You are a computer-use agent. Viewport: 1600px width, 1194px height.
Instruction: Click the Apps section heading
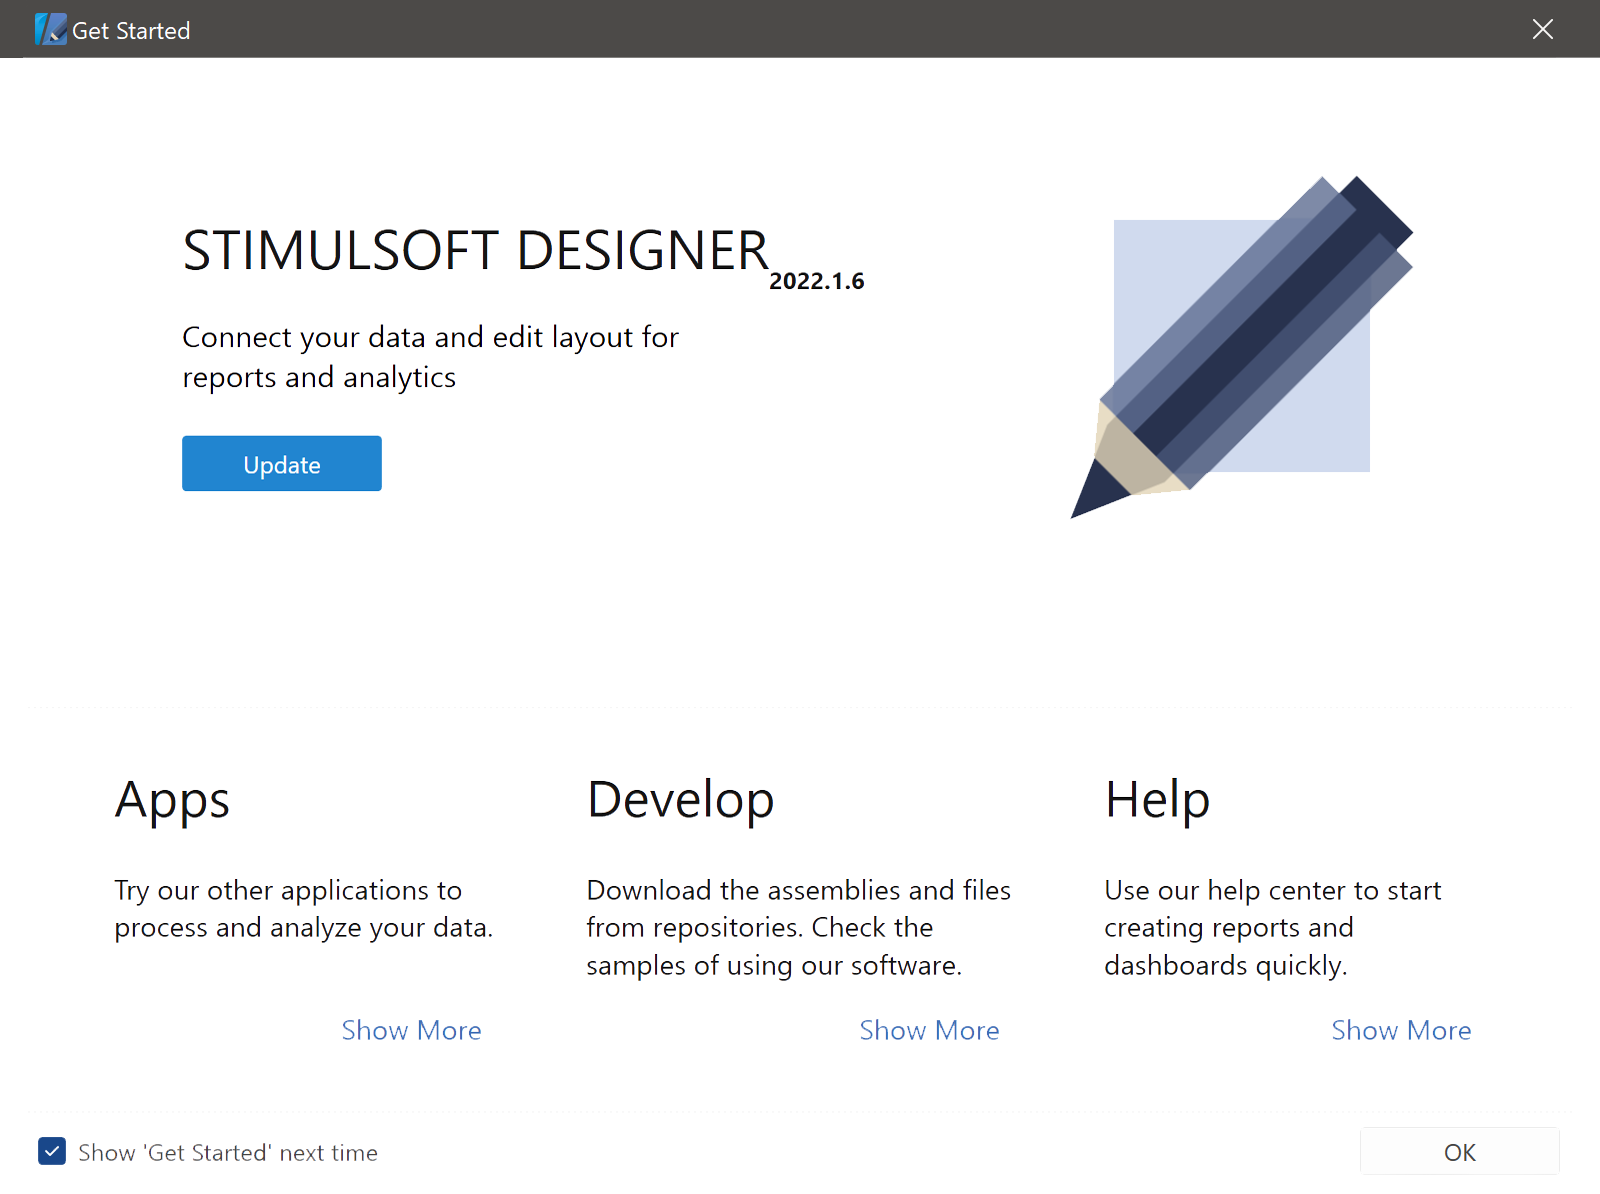[x=172, y=800]
